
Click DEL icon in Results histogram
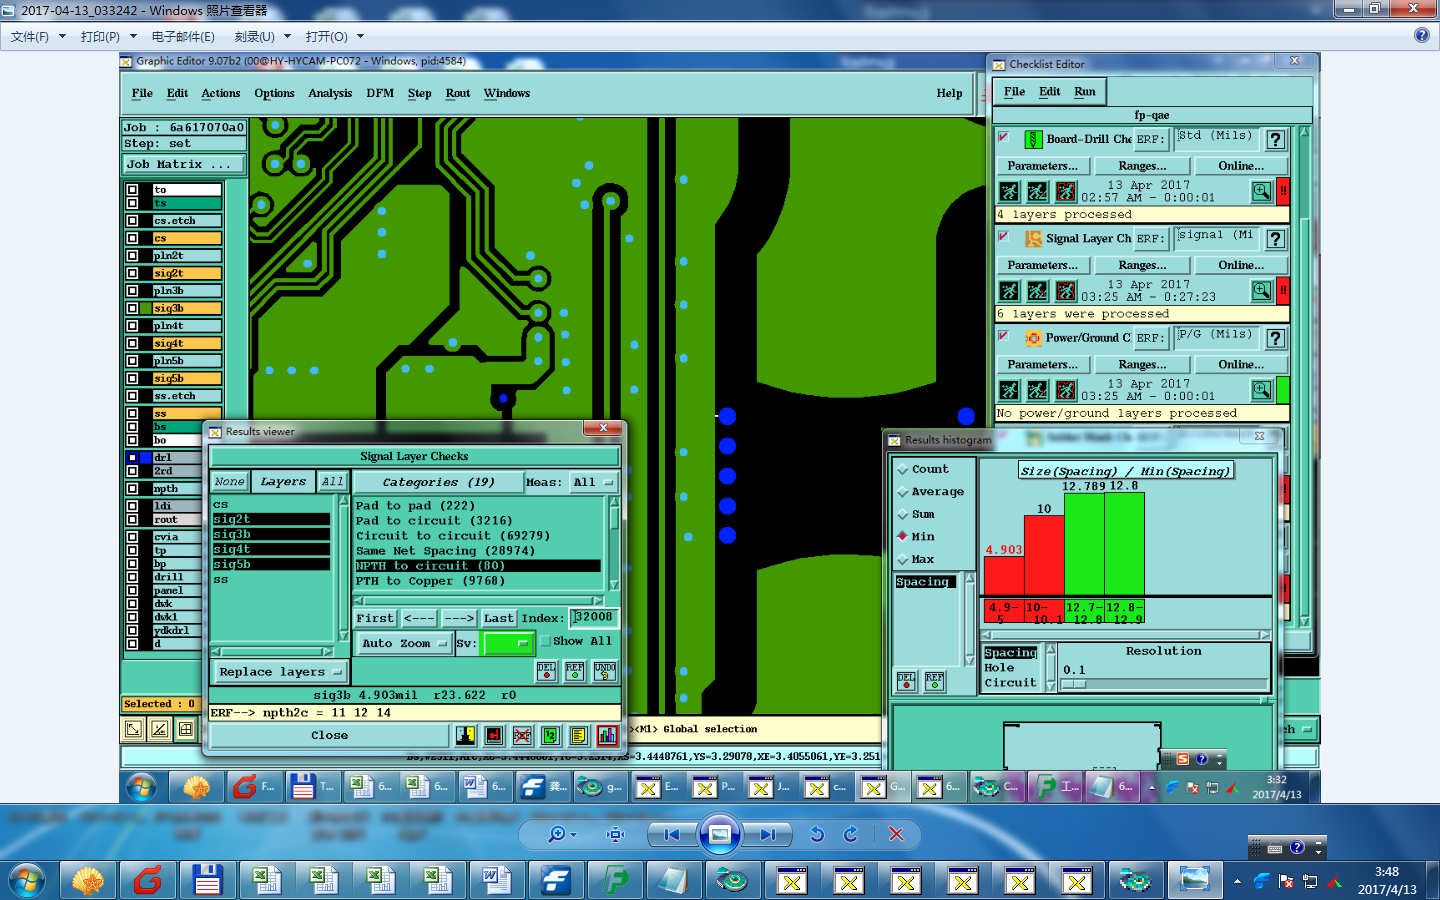[x=906, y=681]
